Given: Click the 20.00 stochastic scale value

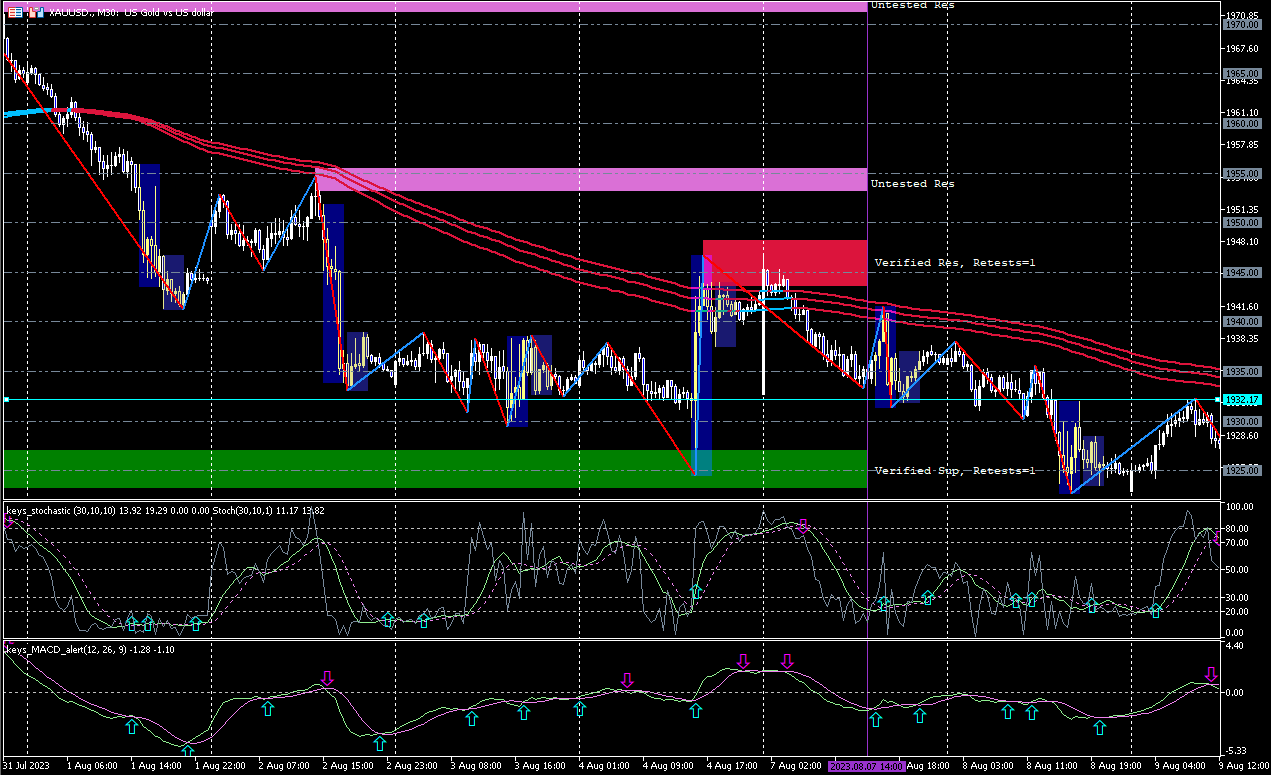Looking at the screenshot, I should [x=1238, y=611].
